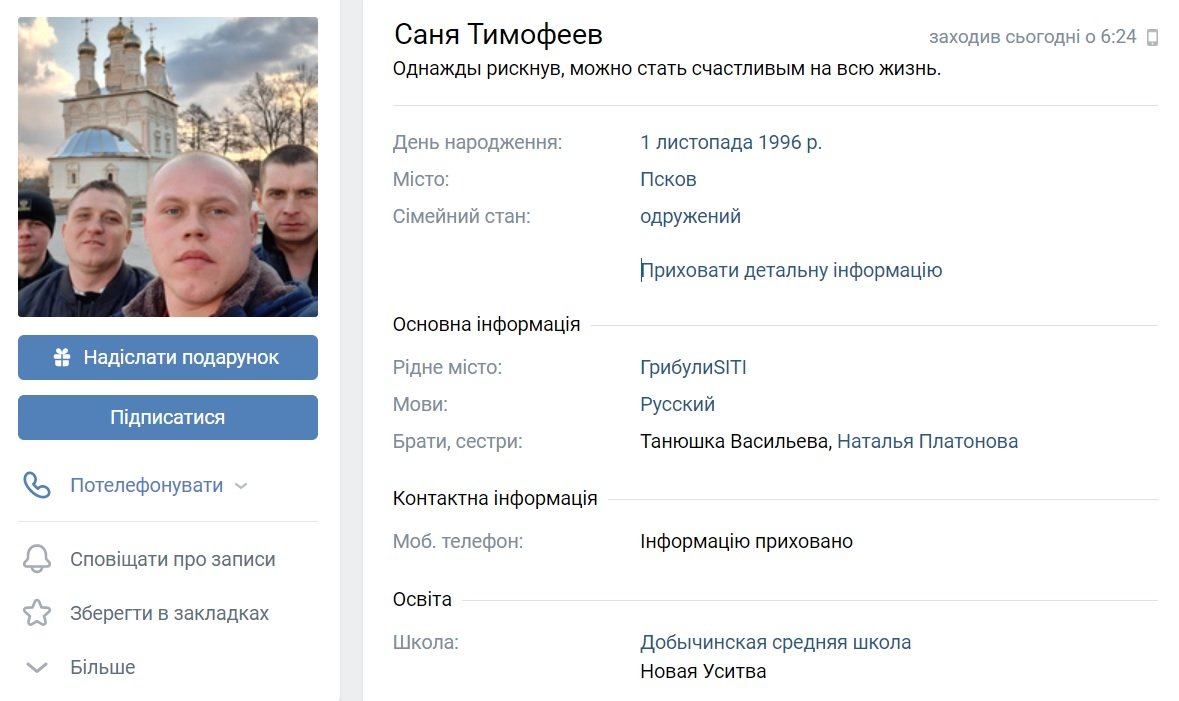Screen dimensions: 1179x701
Task: Expand the Більше menu chevron
Action: tap(37, 667)
